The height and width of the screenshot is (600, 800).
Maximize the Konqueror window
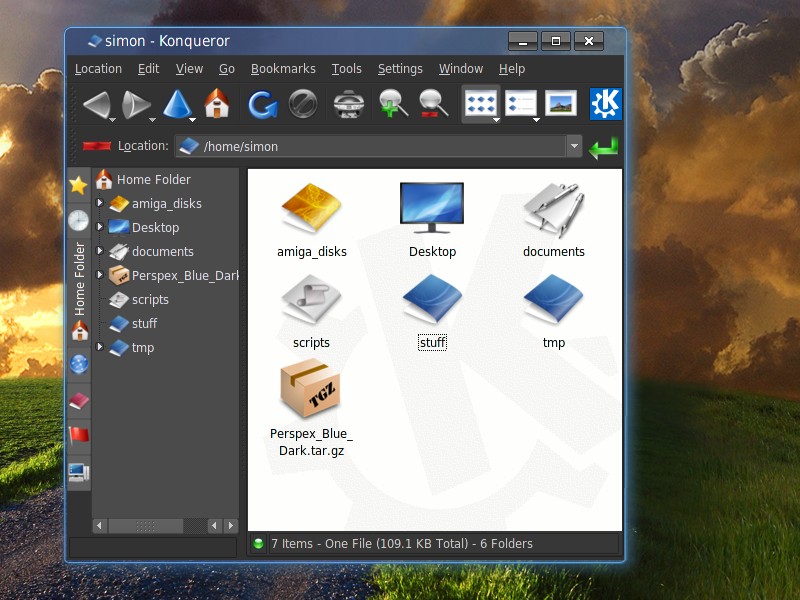coord(556,41)
